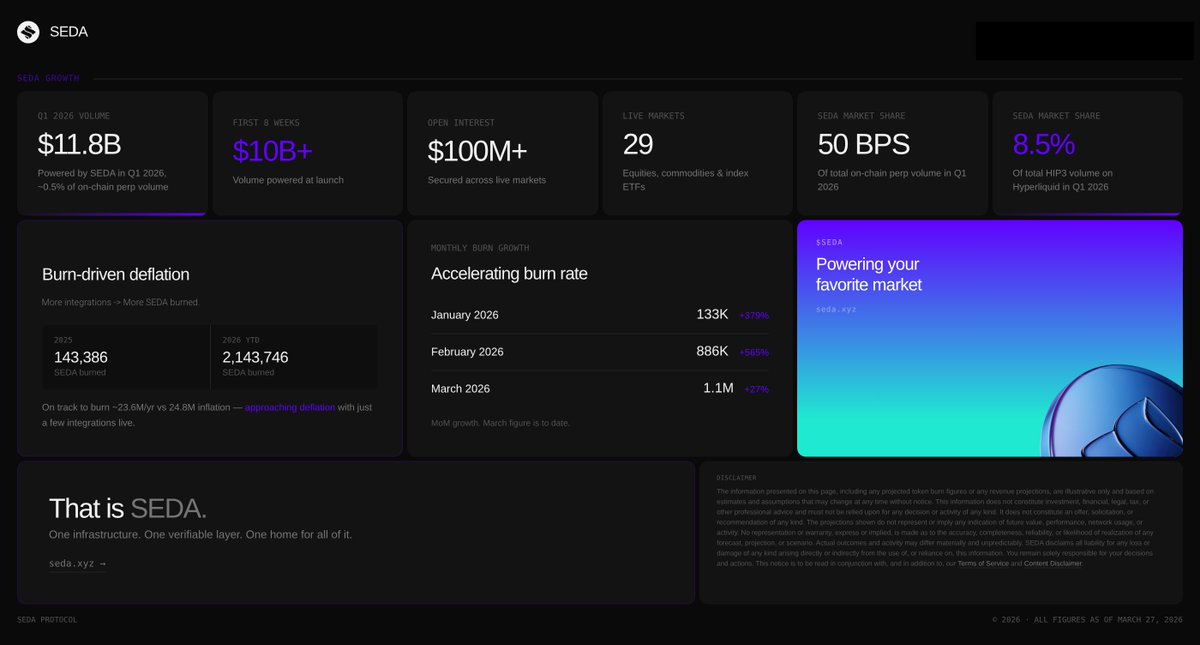Click 'Of total HIP3 volume on Hyperliquid' caption
Viewport: 1200px width, 645px height.
click(1063, 180)
